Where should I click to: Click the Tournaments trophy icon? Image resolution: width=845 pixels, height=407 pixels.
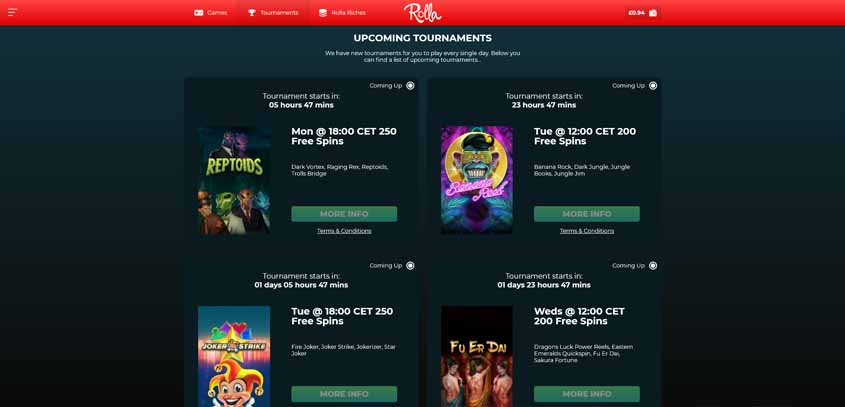pyautogui.click(x=252, y=12)
